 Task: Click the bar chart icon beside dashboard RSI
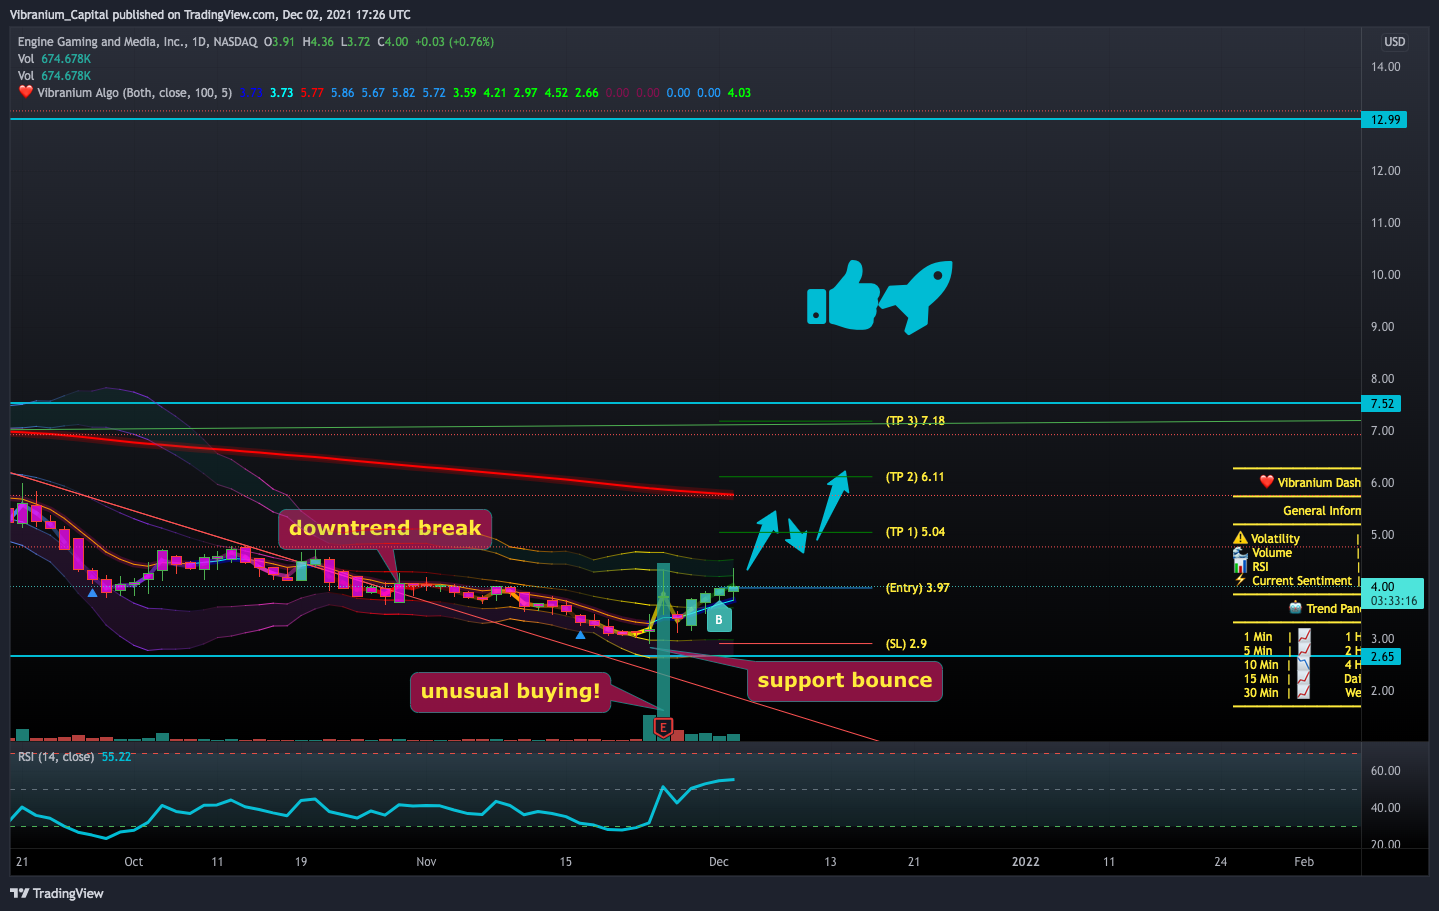(1240, 566)
